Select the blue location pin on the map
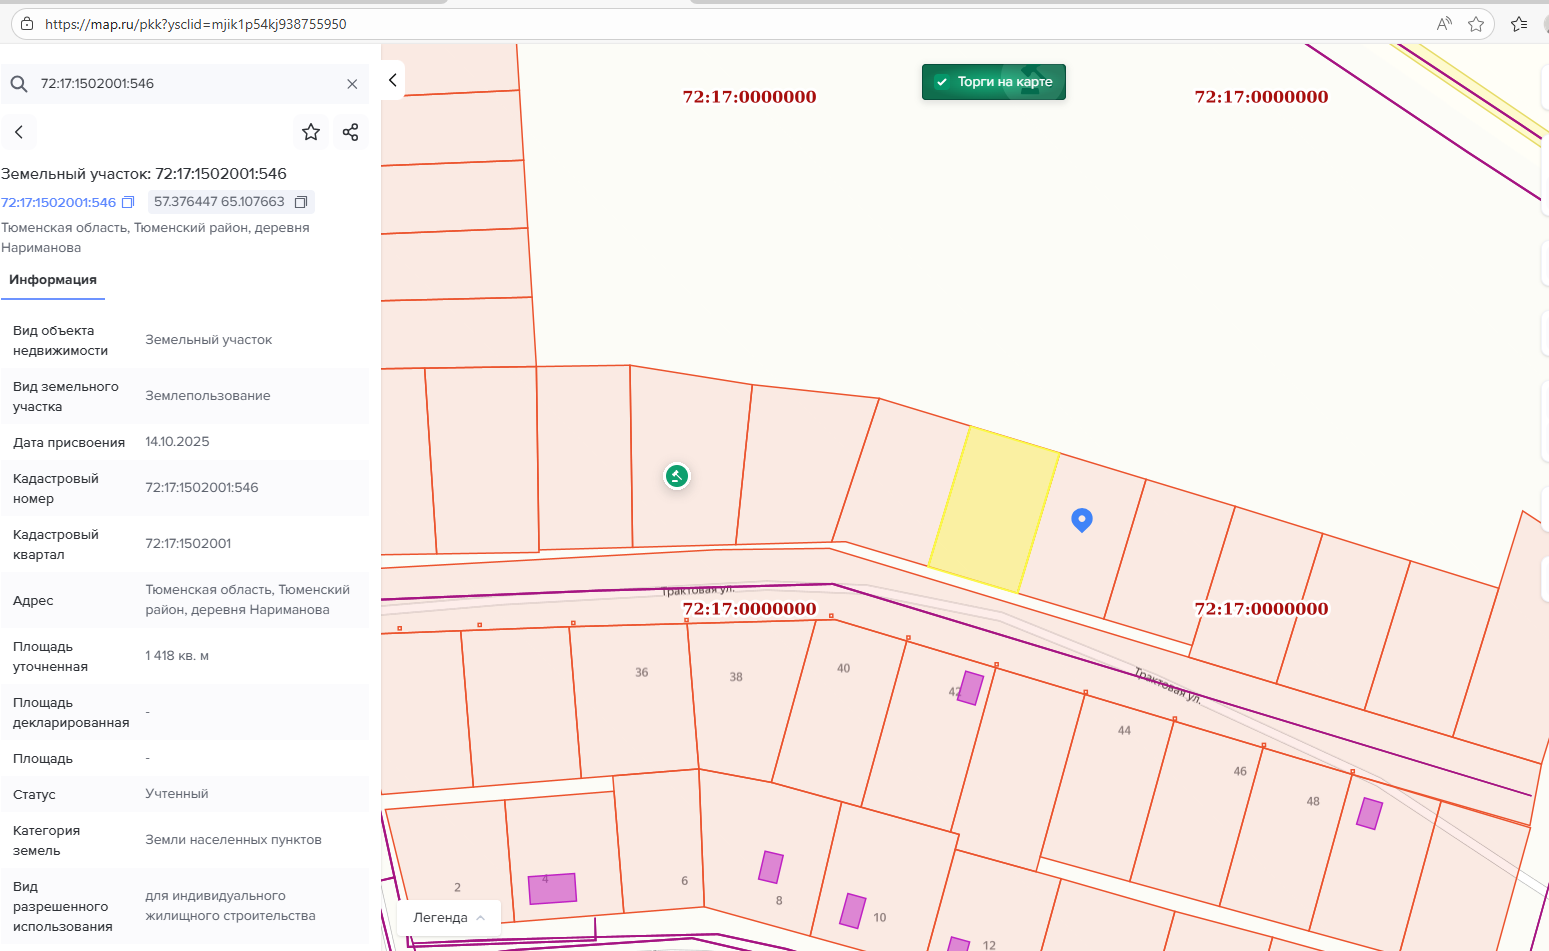The width and height of the screenshot is (1549, 951). pyautogui.click(x=1081, y=519)
